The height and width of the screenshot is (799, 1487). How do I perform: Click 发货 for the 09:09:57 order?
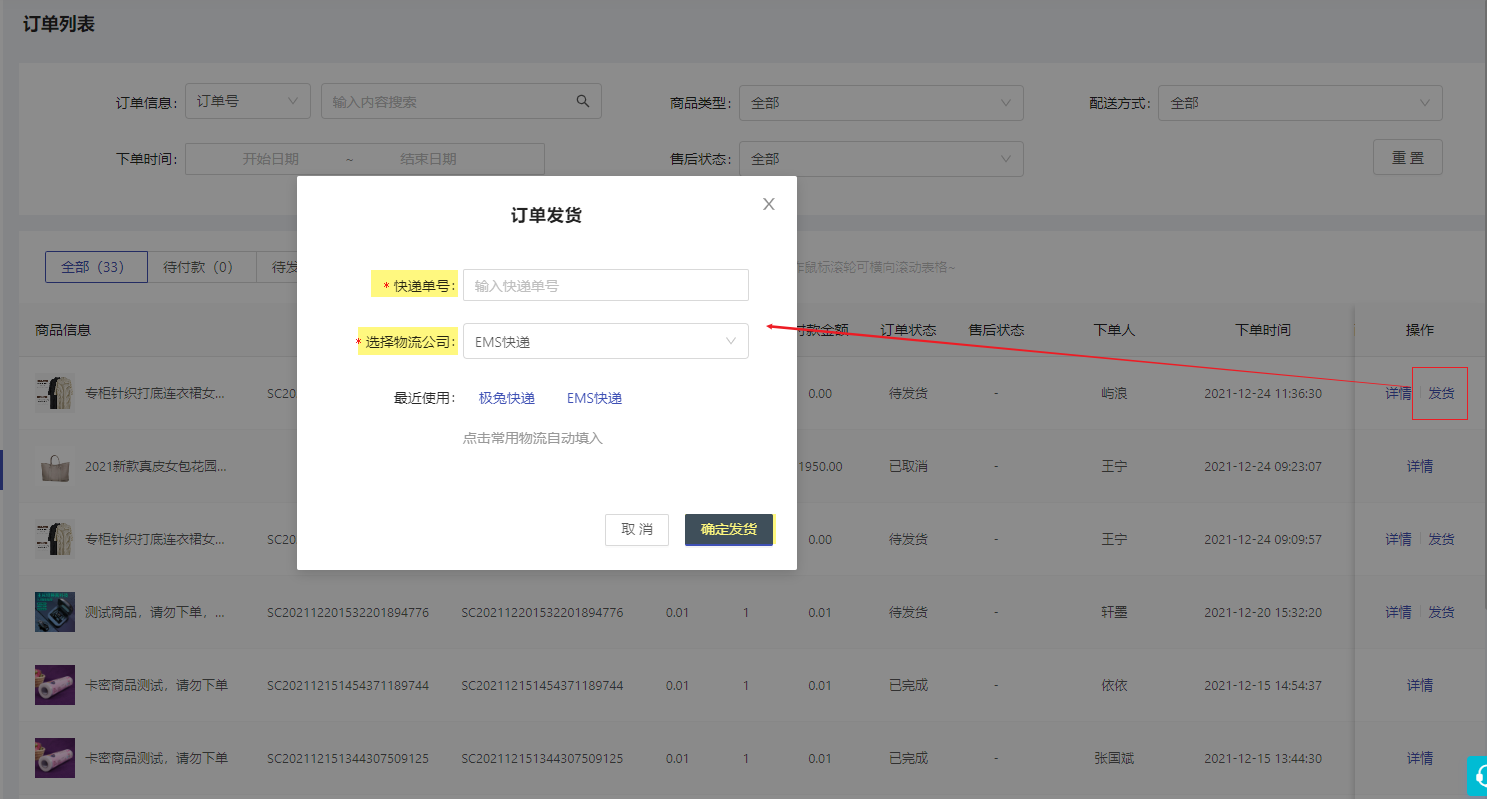[1441, 539]
